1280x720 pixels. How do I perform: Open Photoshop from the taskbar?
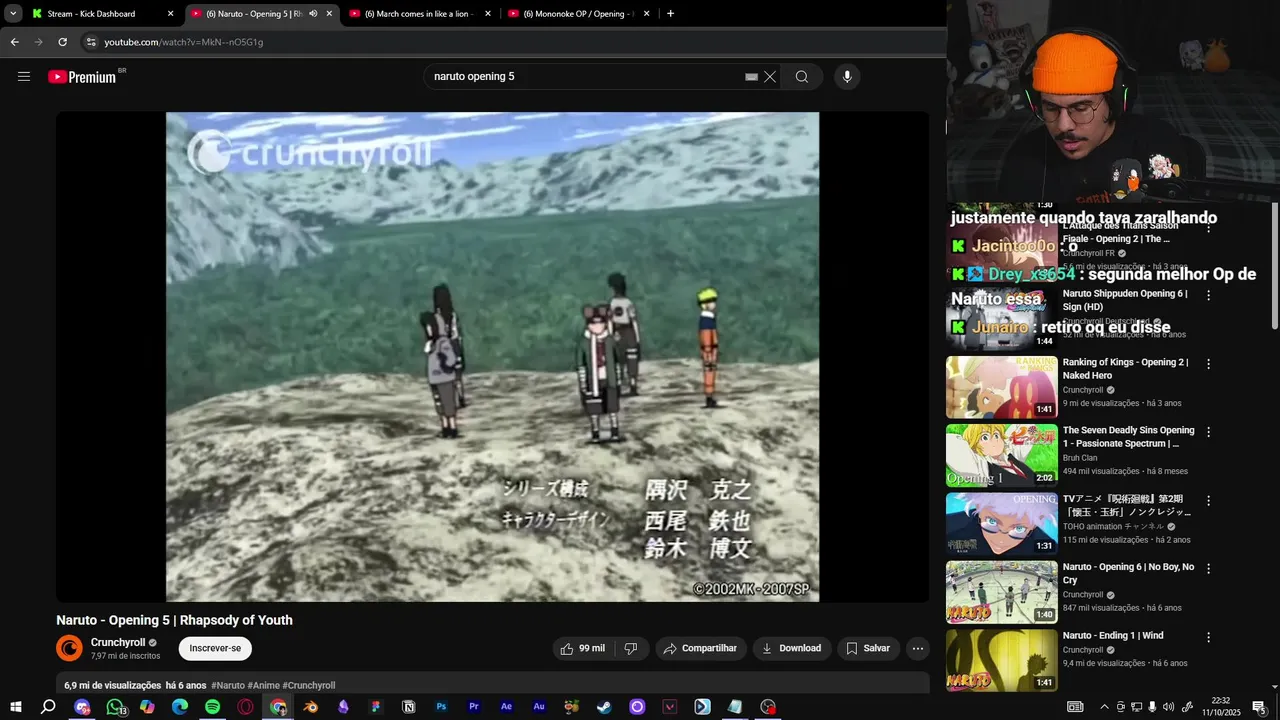(441, 707)
